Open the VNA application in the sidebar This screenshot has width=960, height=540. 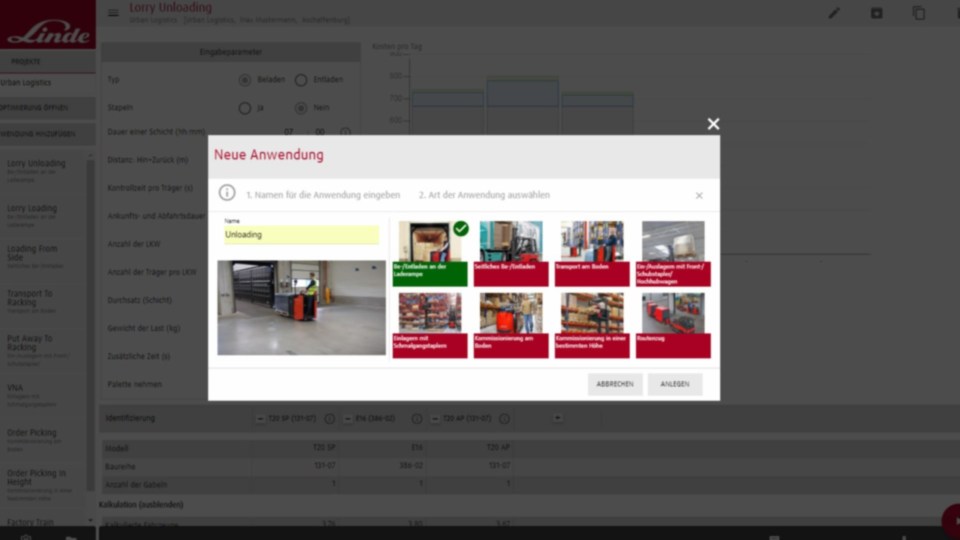(44, 395)
